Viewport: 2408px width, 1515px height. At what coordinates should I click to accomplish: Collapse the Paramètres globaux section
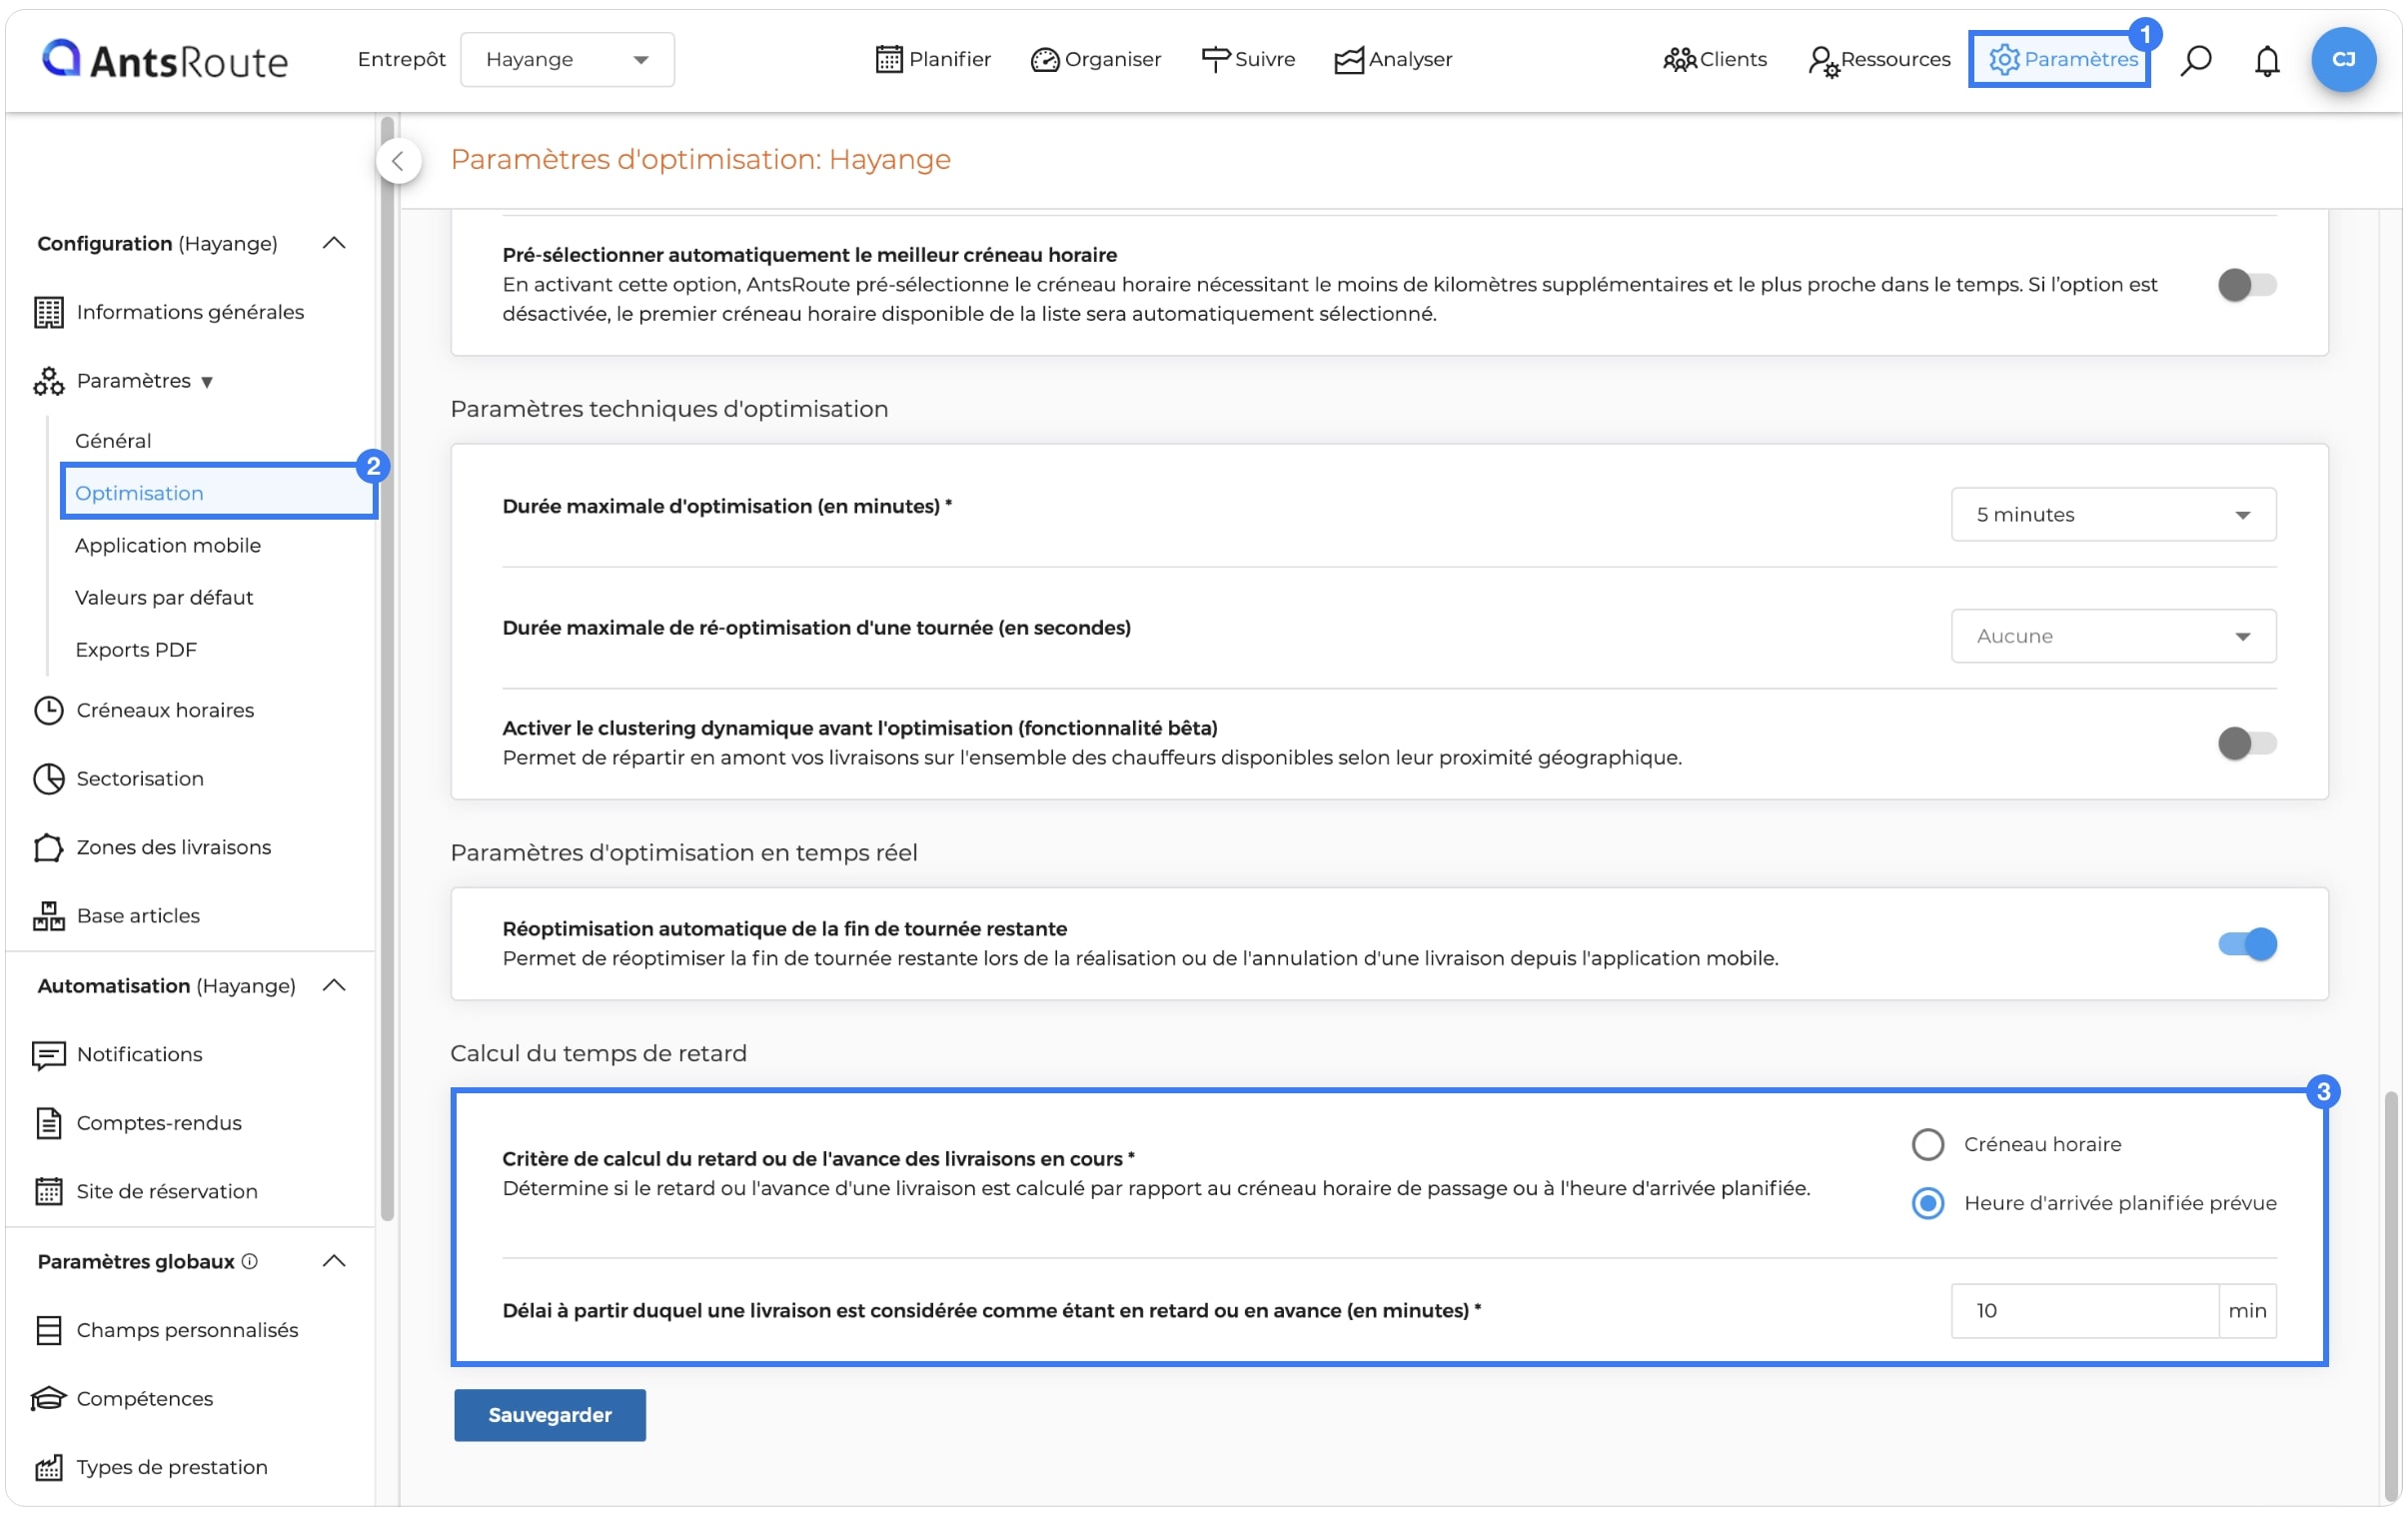pos(334,1261)
